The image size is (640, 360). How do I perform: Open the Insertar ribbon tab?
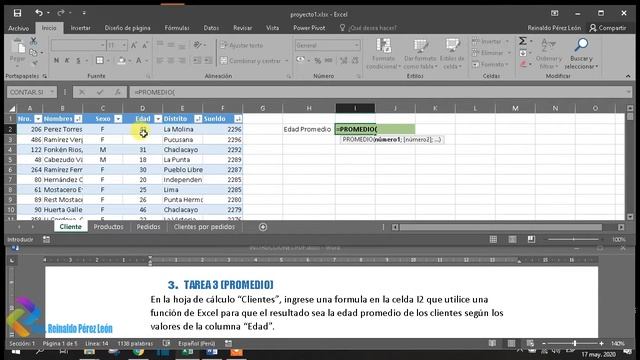point(80,28)
